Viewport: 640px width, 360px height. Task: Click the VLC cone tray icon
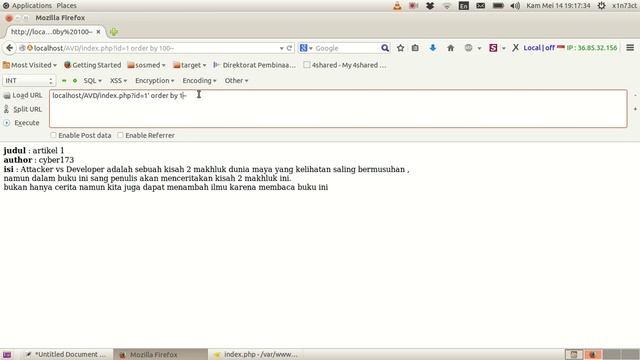pos(397,6)
